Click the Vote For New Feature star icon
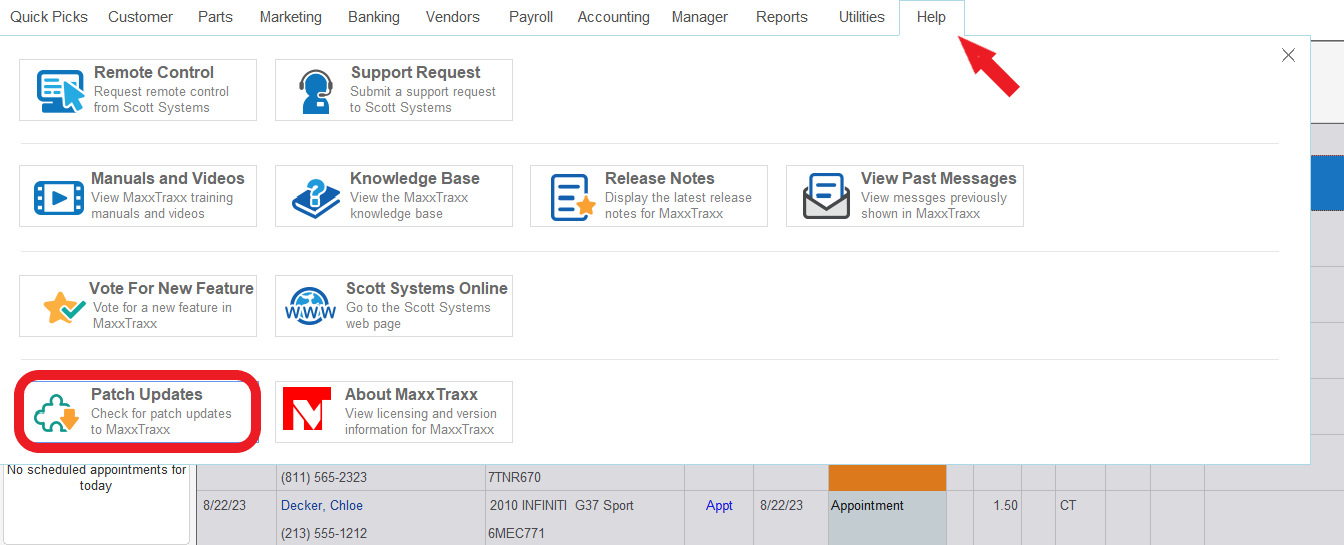 point(65,307)
